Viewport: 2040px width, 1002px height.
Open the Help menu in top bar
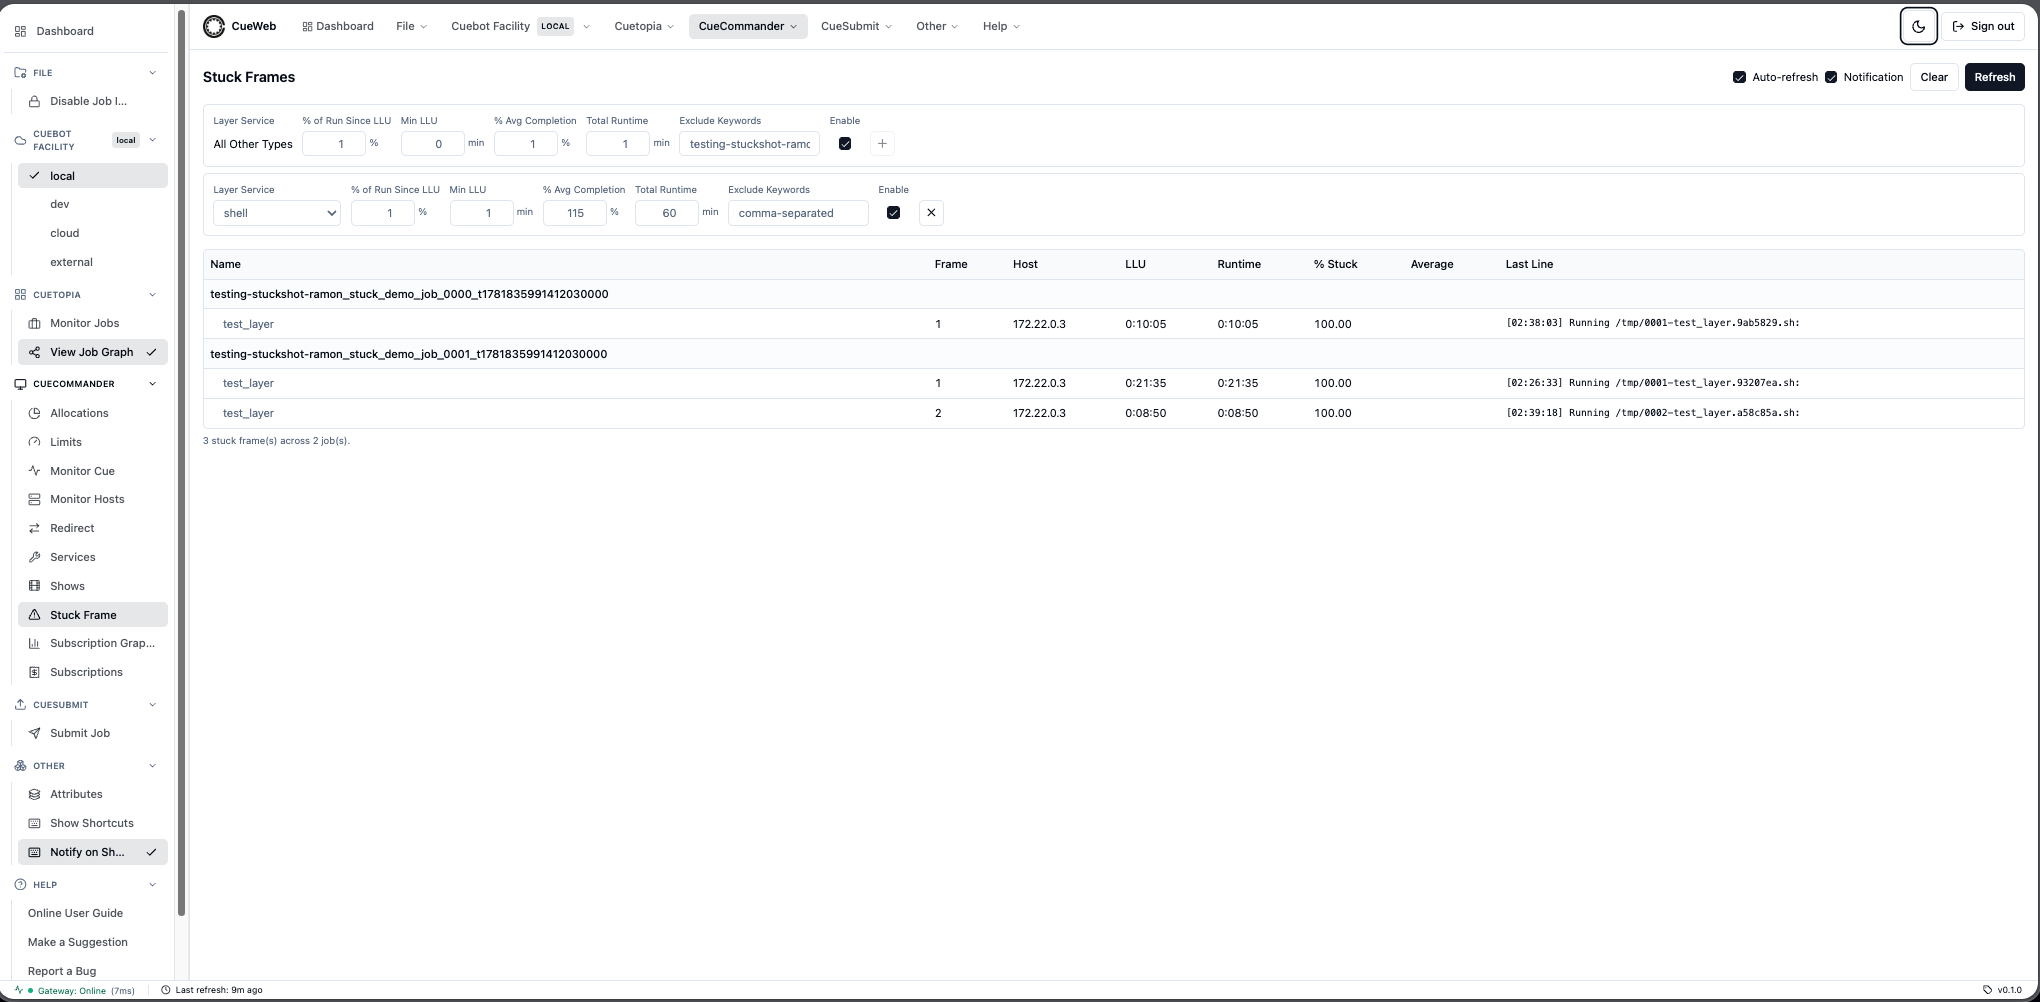tap(1001, 27)
